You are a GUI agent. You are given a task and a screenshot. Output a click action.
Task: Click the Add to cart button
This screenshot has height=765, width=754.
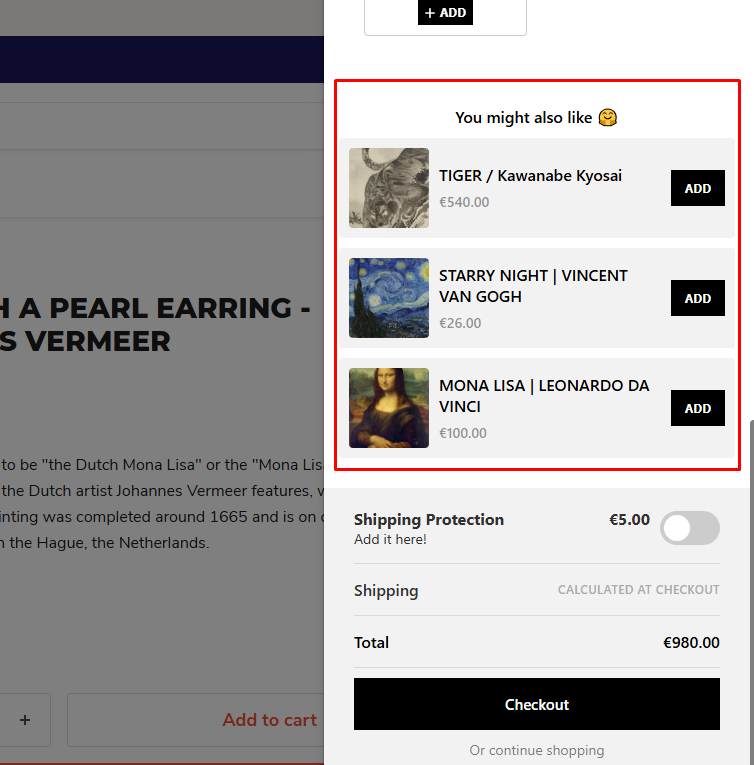[196, 720]
